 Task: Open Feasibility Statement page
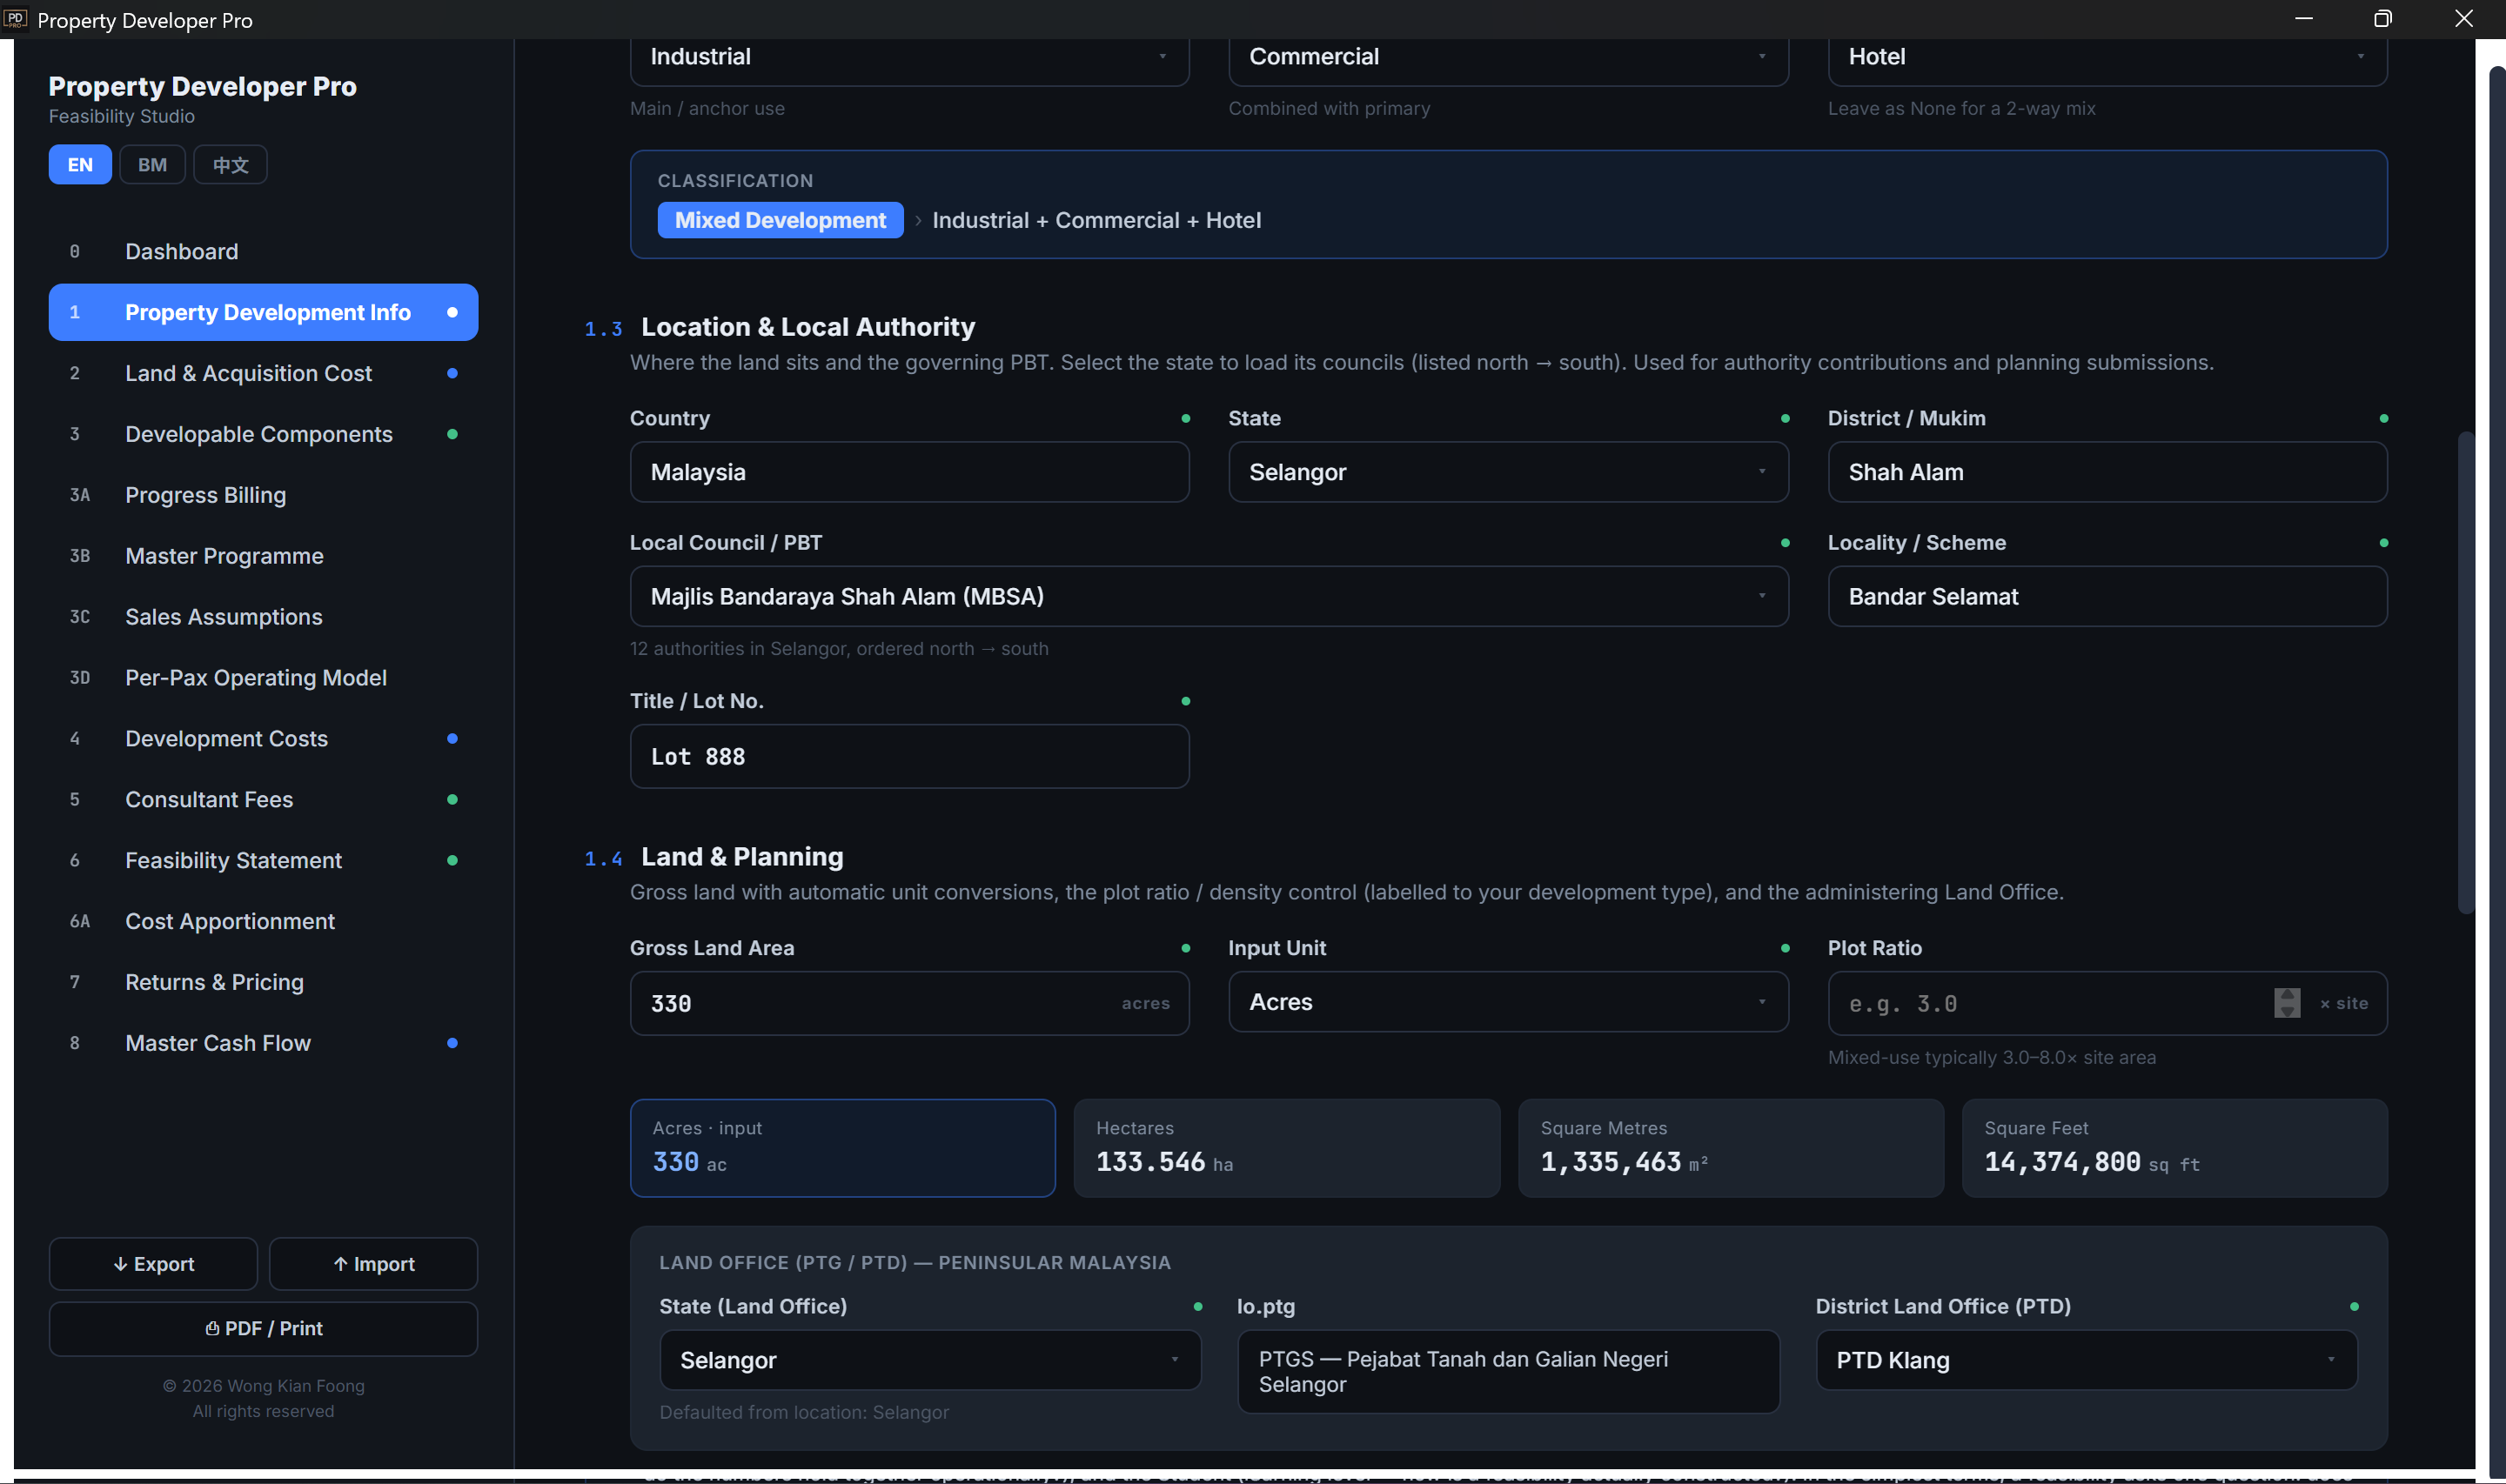pos(263,861)
